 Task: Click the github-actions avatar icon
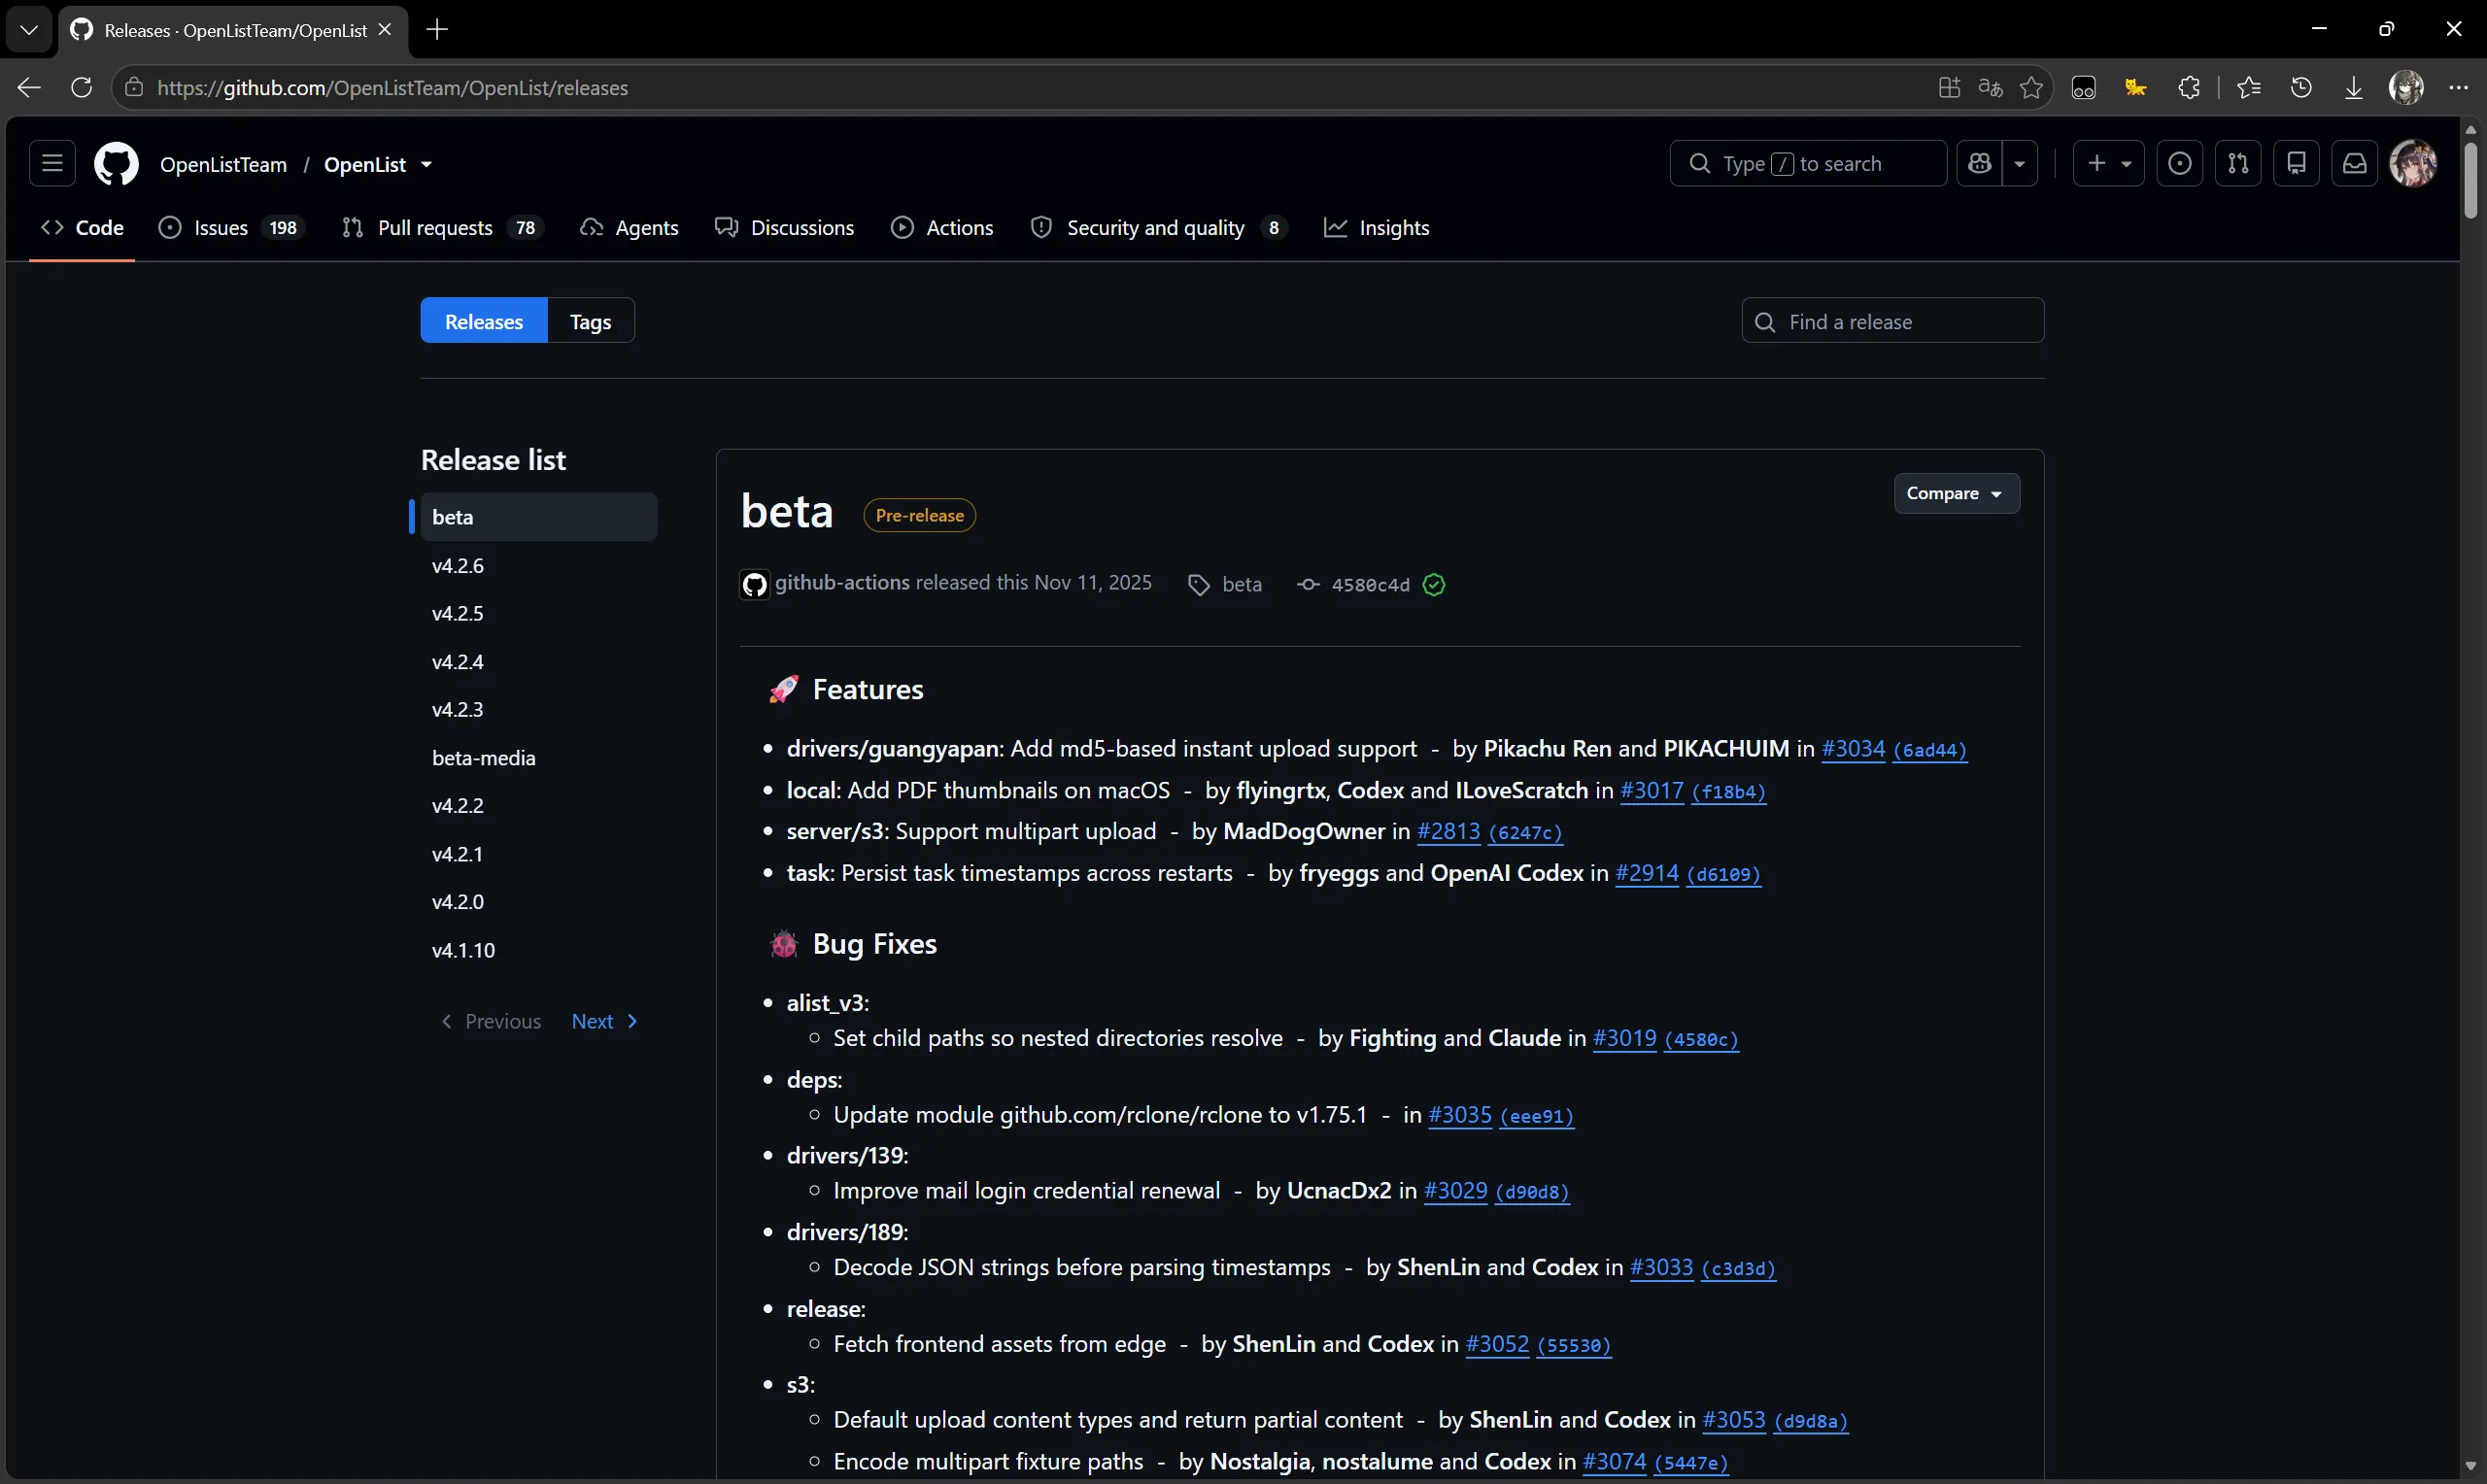point(754,584)
